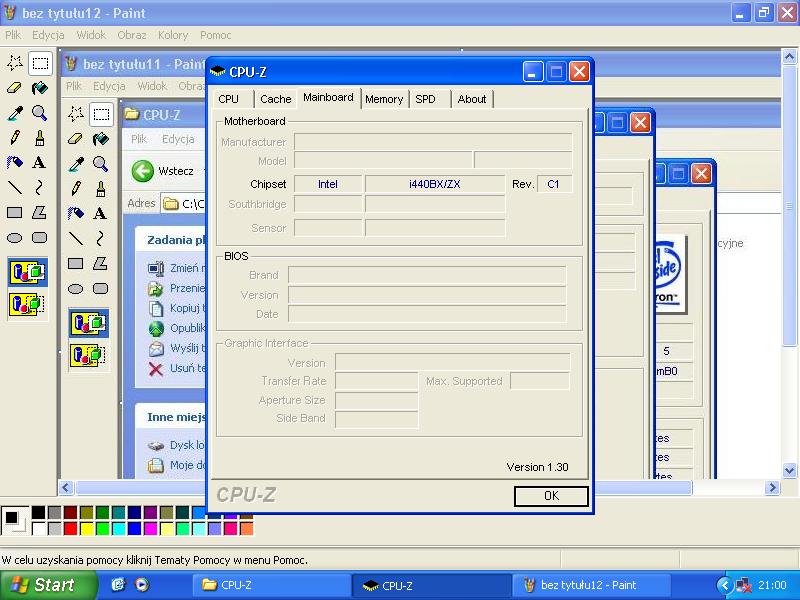The image size is (800, 600).
Task: Choose the Airbrush tool in the outer Paint toolbox
Action: coord(15,163)
